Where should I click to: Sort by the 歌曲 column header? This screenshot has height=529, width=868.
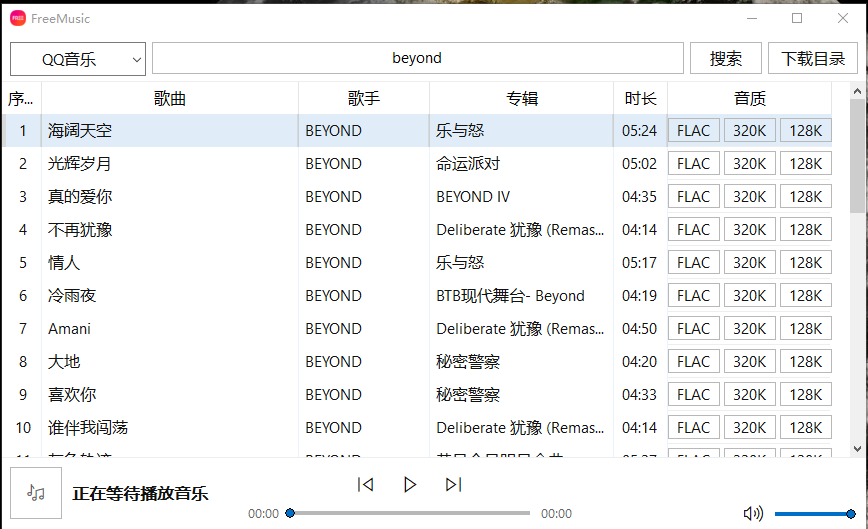[170, 98]
